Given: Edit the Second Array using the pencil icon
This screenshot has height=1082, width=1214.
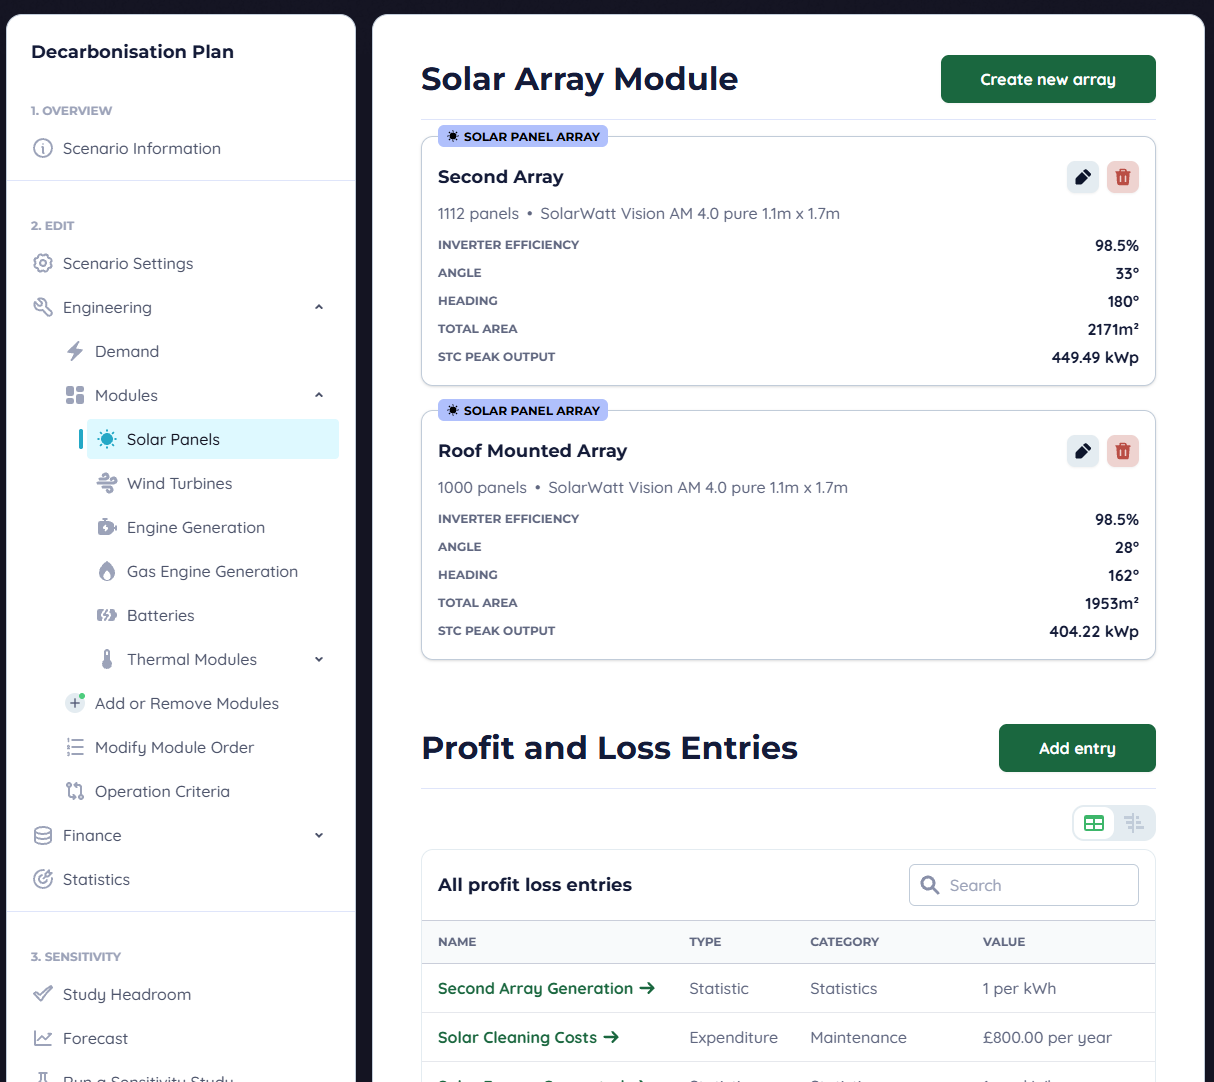Looking at the screenshot, I should click(1083, 177).
